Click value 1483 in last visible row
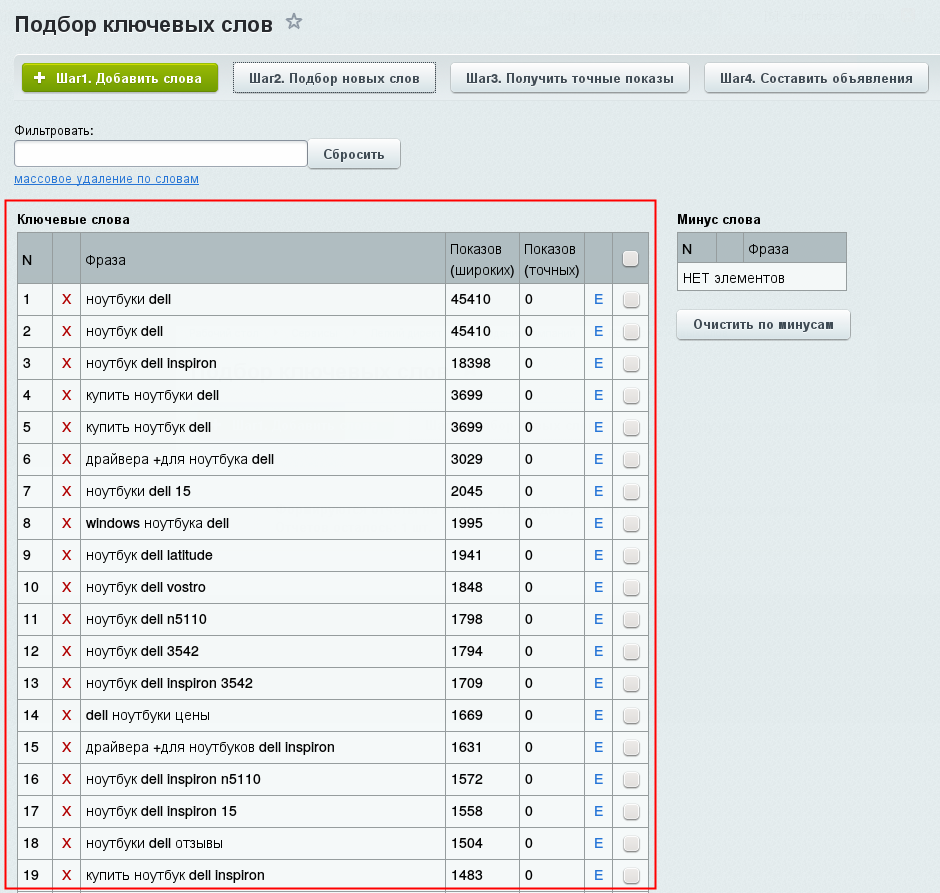The image size is (940, 893). coord(466,875)
